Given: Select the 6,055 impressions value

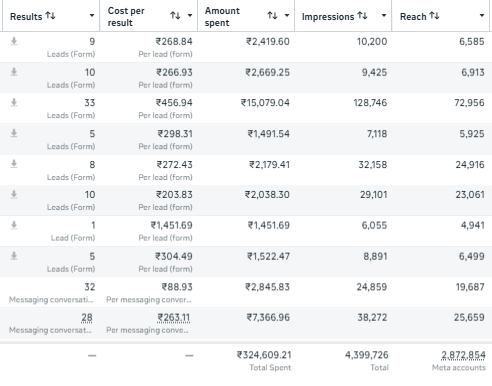Looking at the screenshot, I should coord(375,225).
